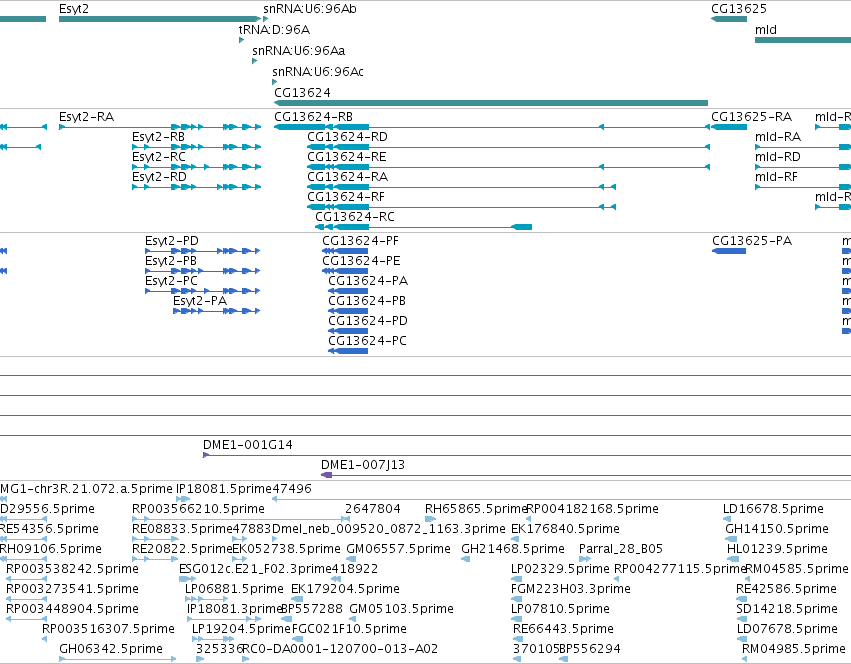Select BAC clone DME1-007J13
851x664 pixels.
pos(586,475)
